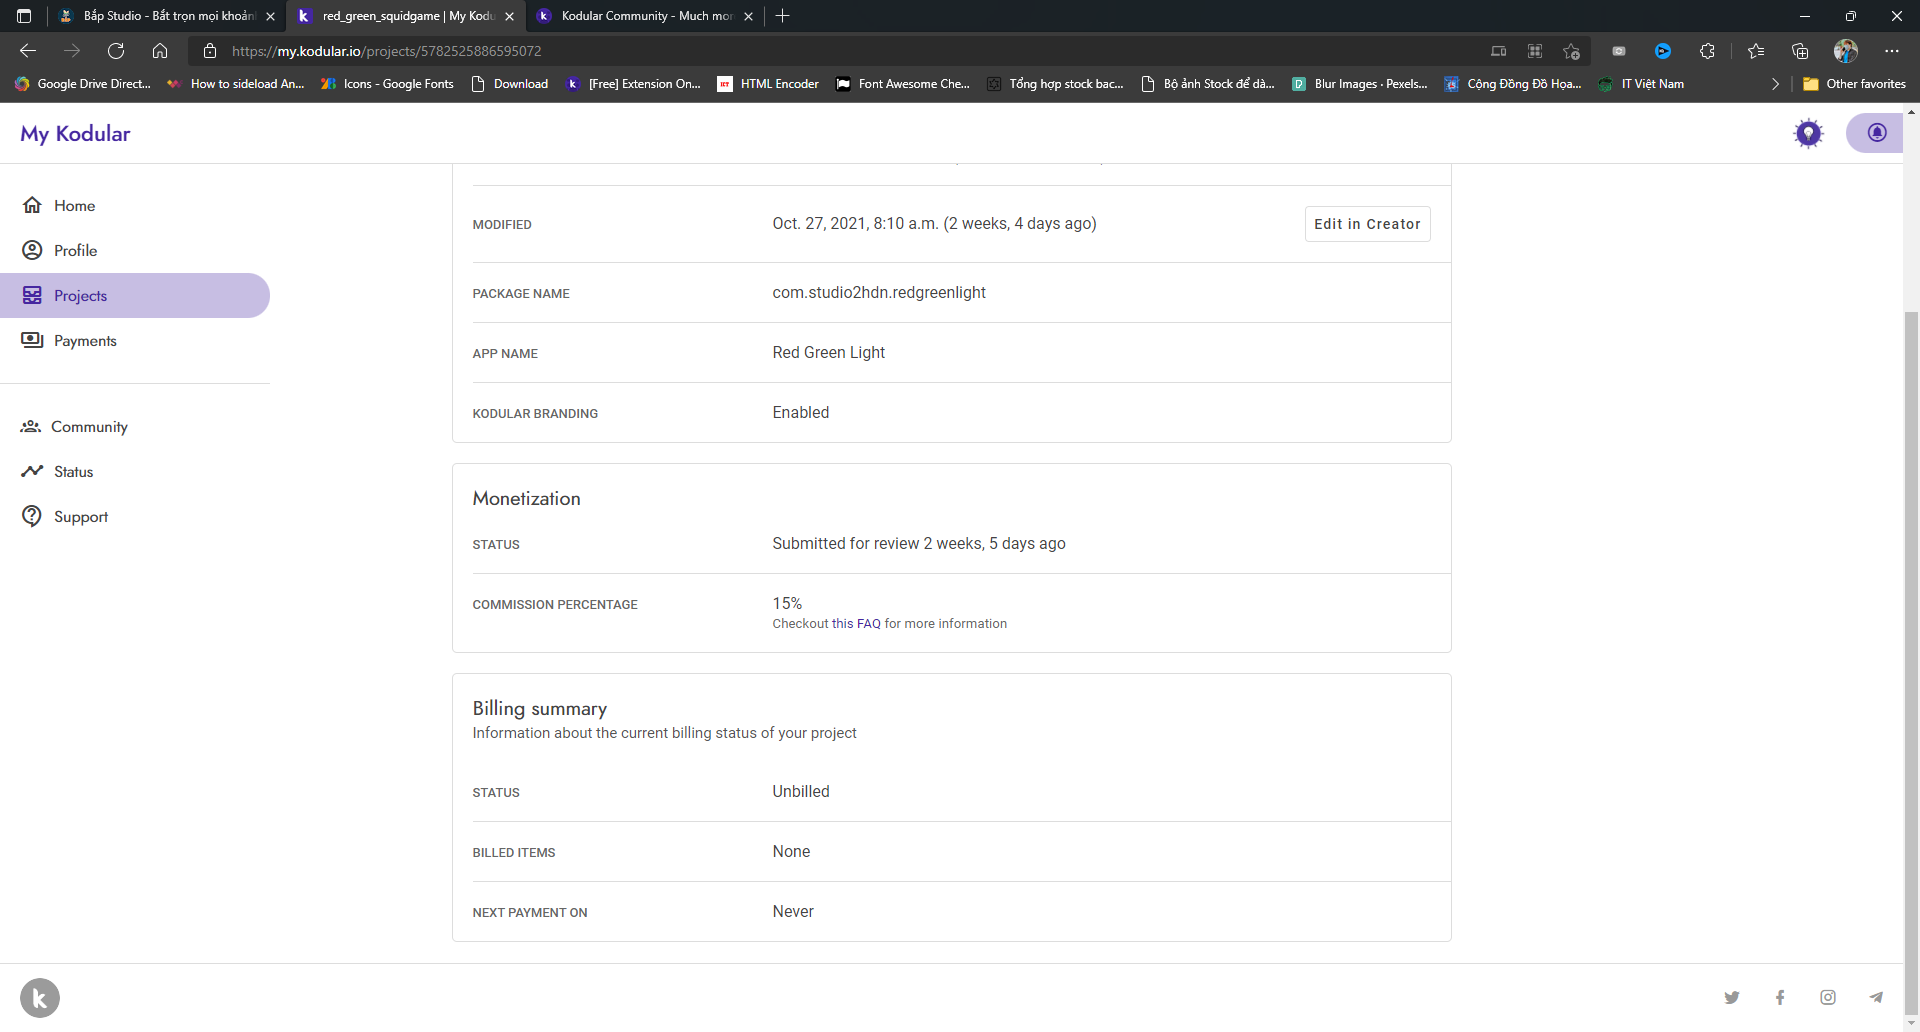
Task: Click the package name com.studio2hdn.redgreenlight
Action: [x=879, y=292]
